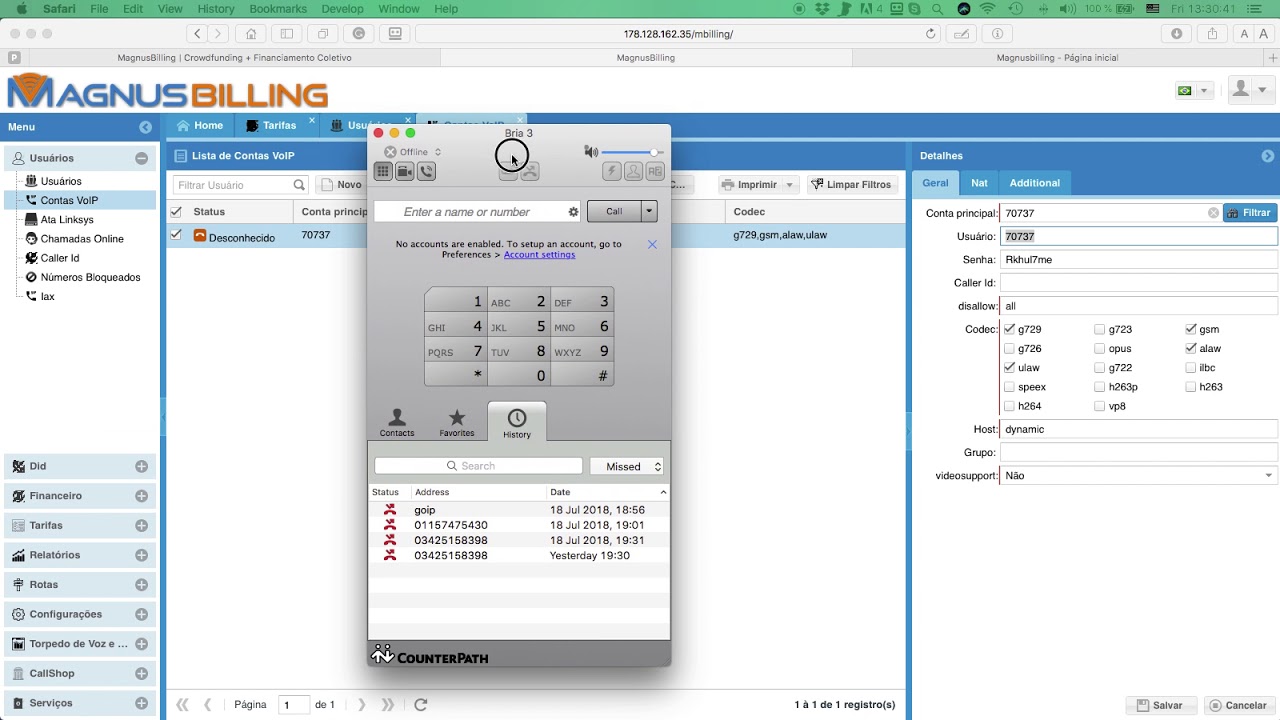Toggle the g729 codec checkbox
The height and width of the screenshot is (720, 1280).
click(1009, 329)
